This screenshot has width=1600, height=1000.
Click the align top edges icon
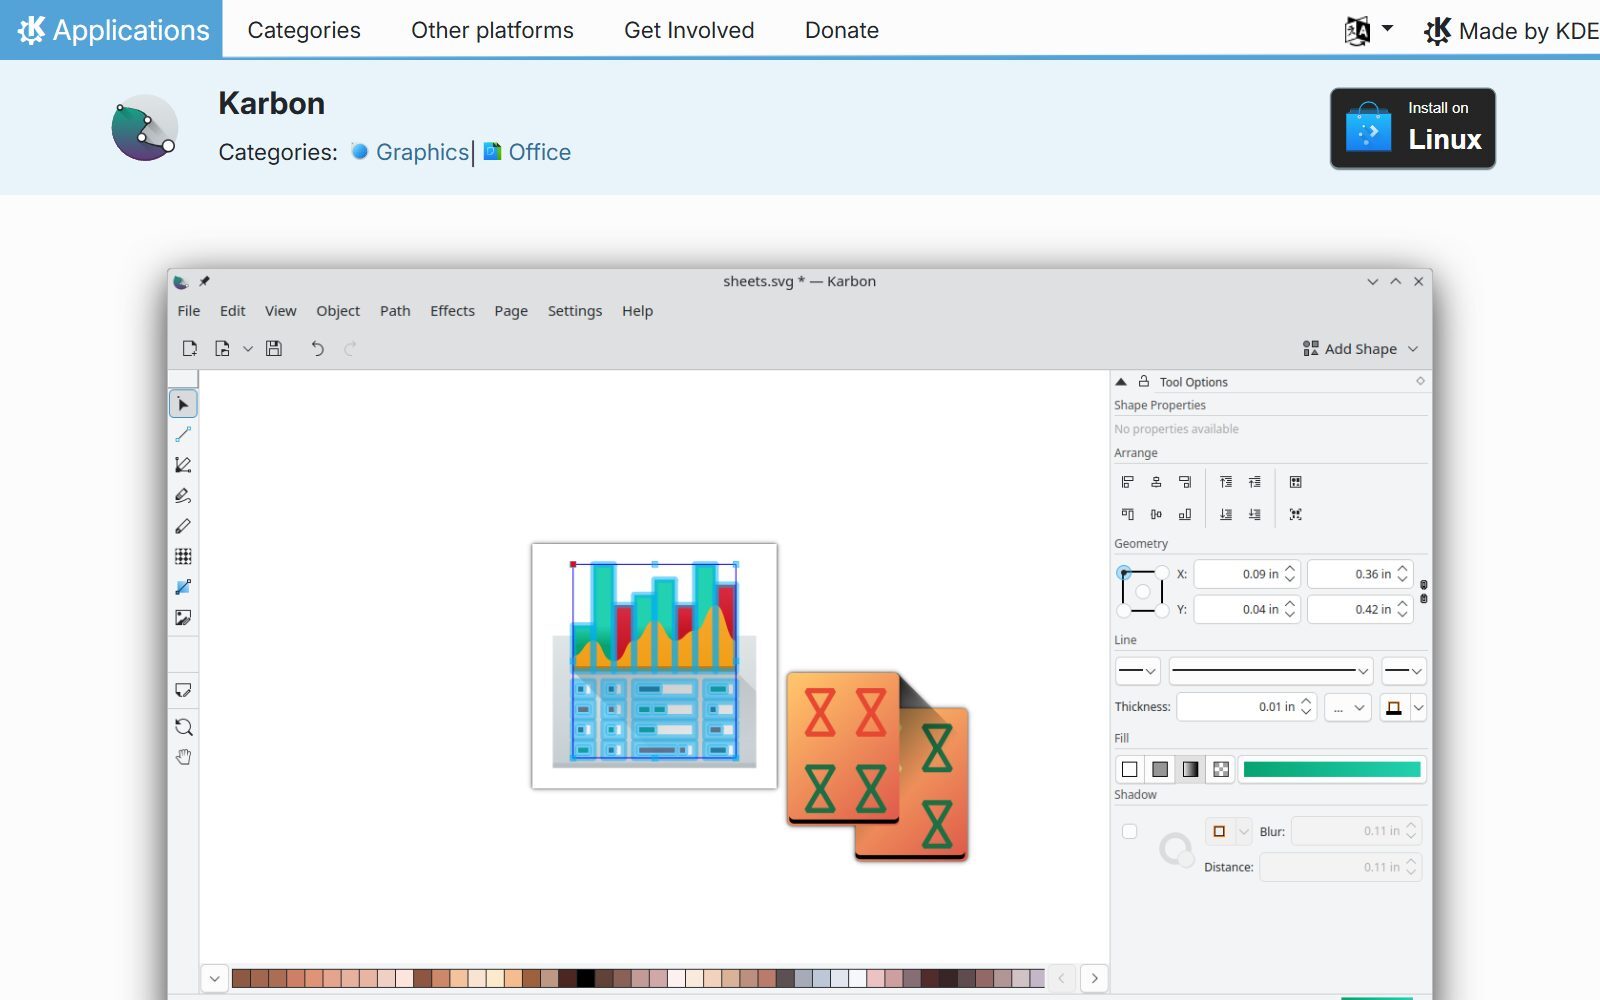point(1128,514)
